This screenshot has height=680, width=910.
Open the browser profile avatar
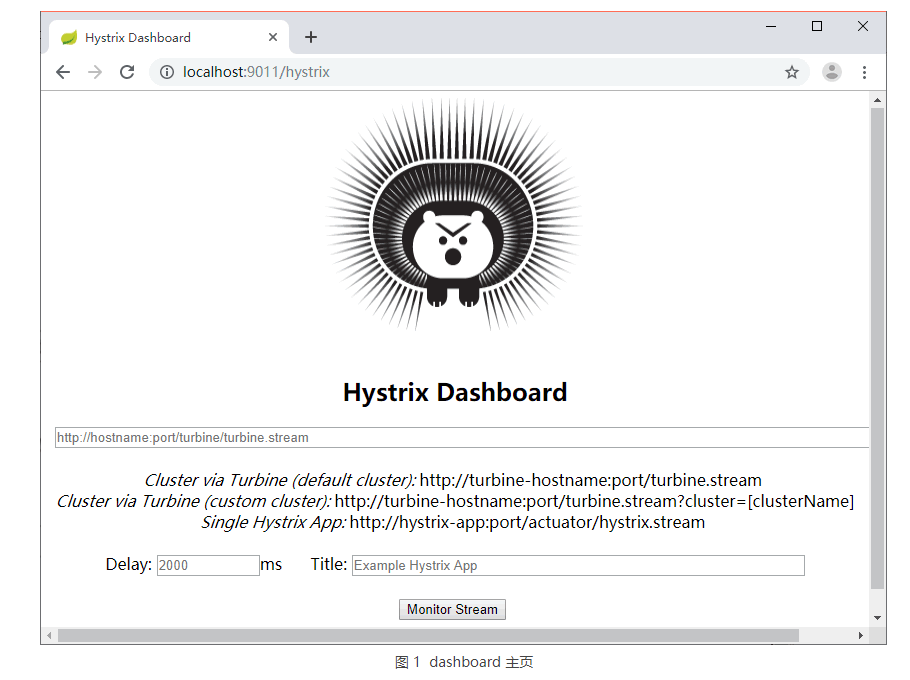(x=832, y=72)
